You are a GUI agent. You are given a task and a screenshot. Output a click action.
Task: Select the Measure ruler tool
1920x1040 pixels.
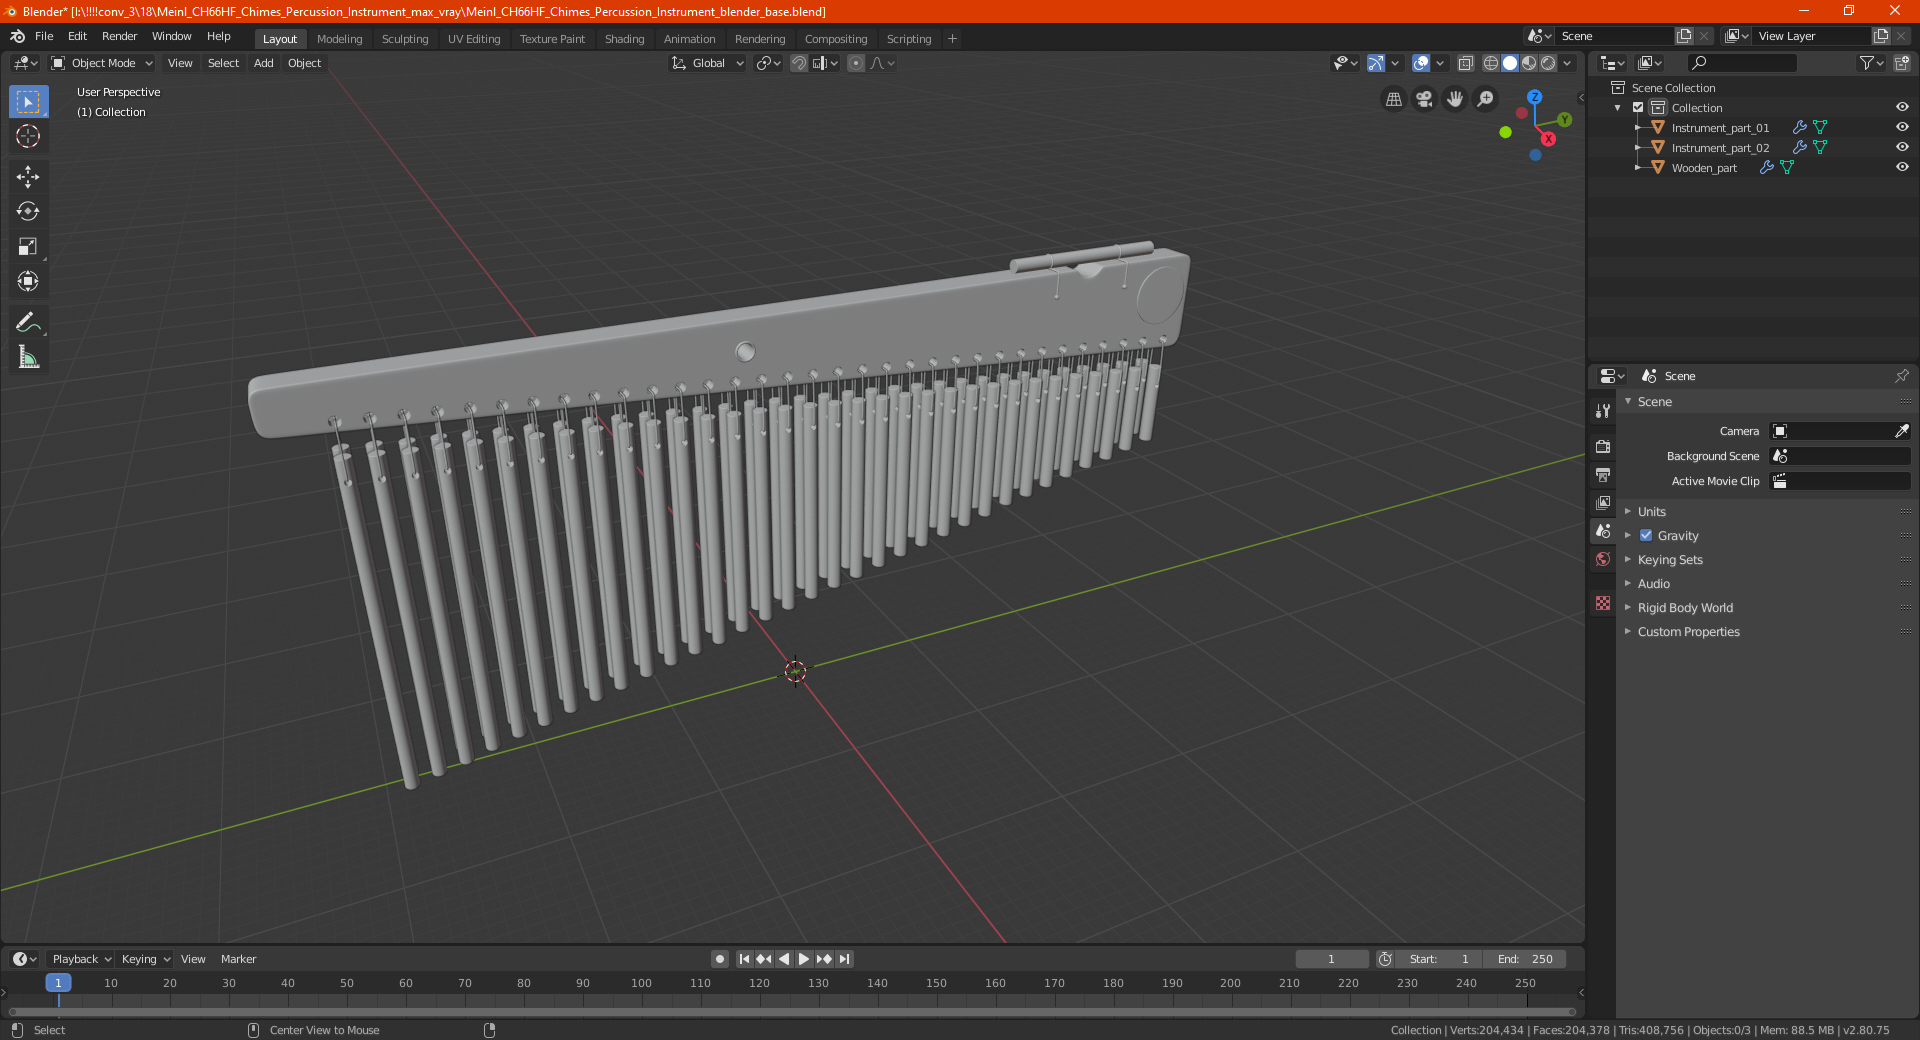pyautogui.click(x=28, y=357)
